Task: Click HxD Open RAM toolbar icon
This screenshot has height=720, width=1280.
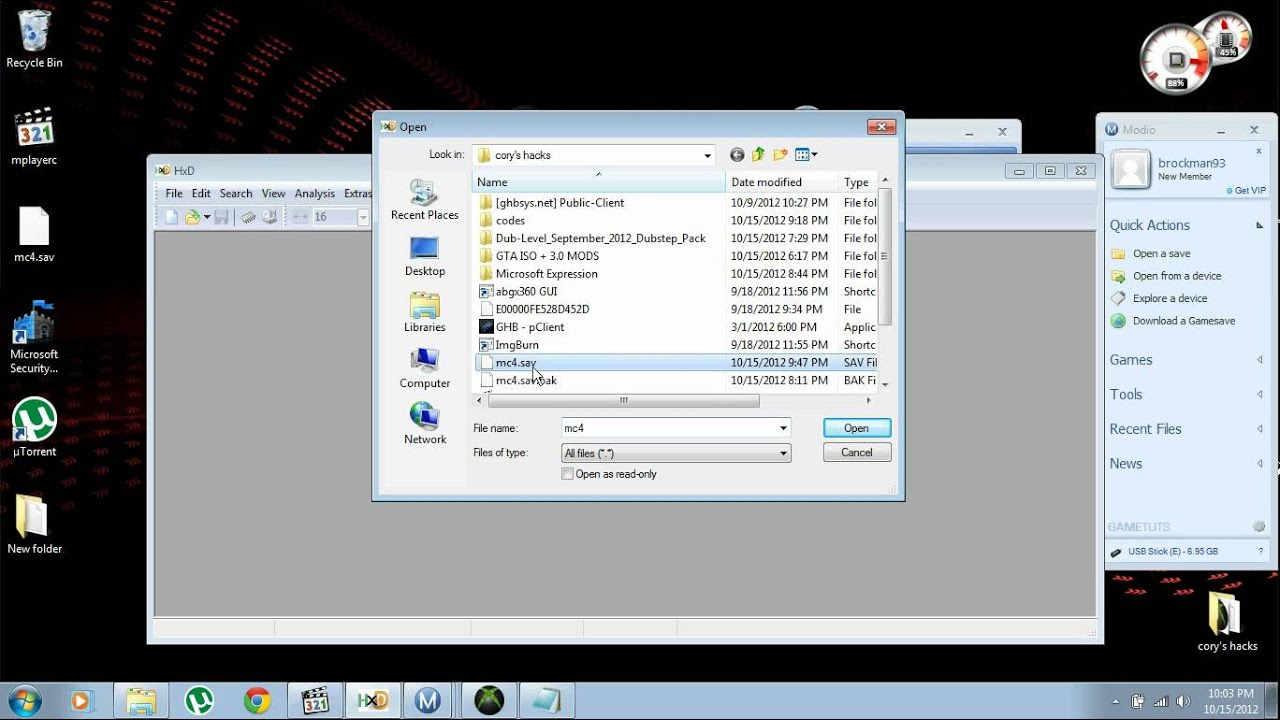Action: pyautogui.click(x=248, y=217)
